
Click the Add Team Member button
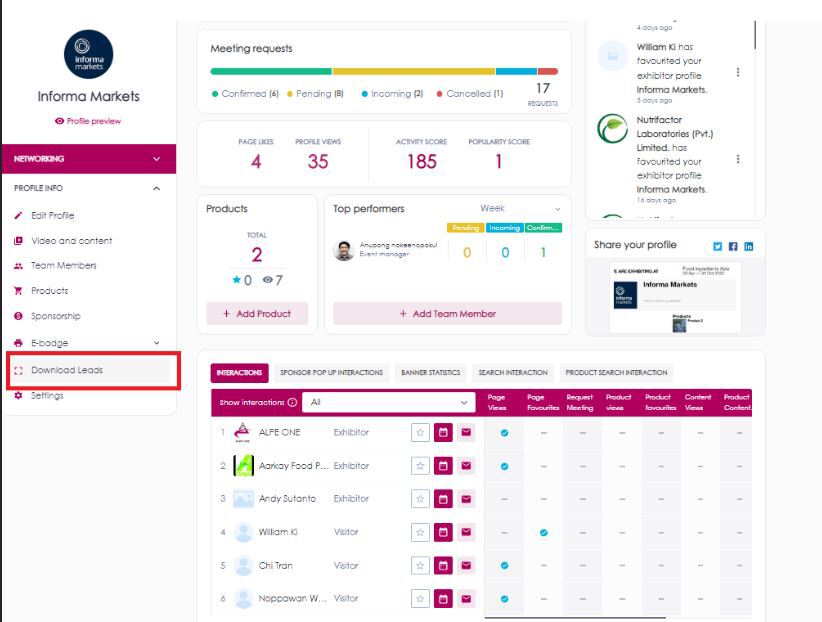[x=447, y=314]
